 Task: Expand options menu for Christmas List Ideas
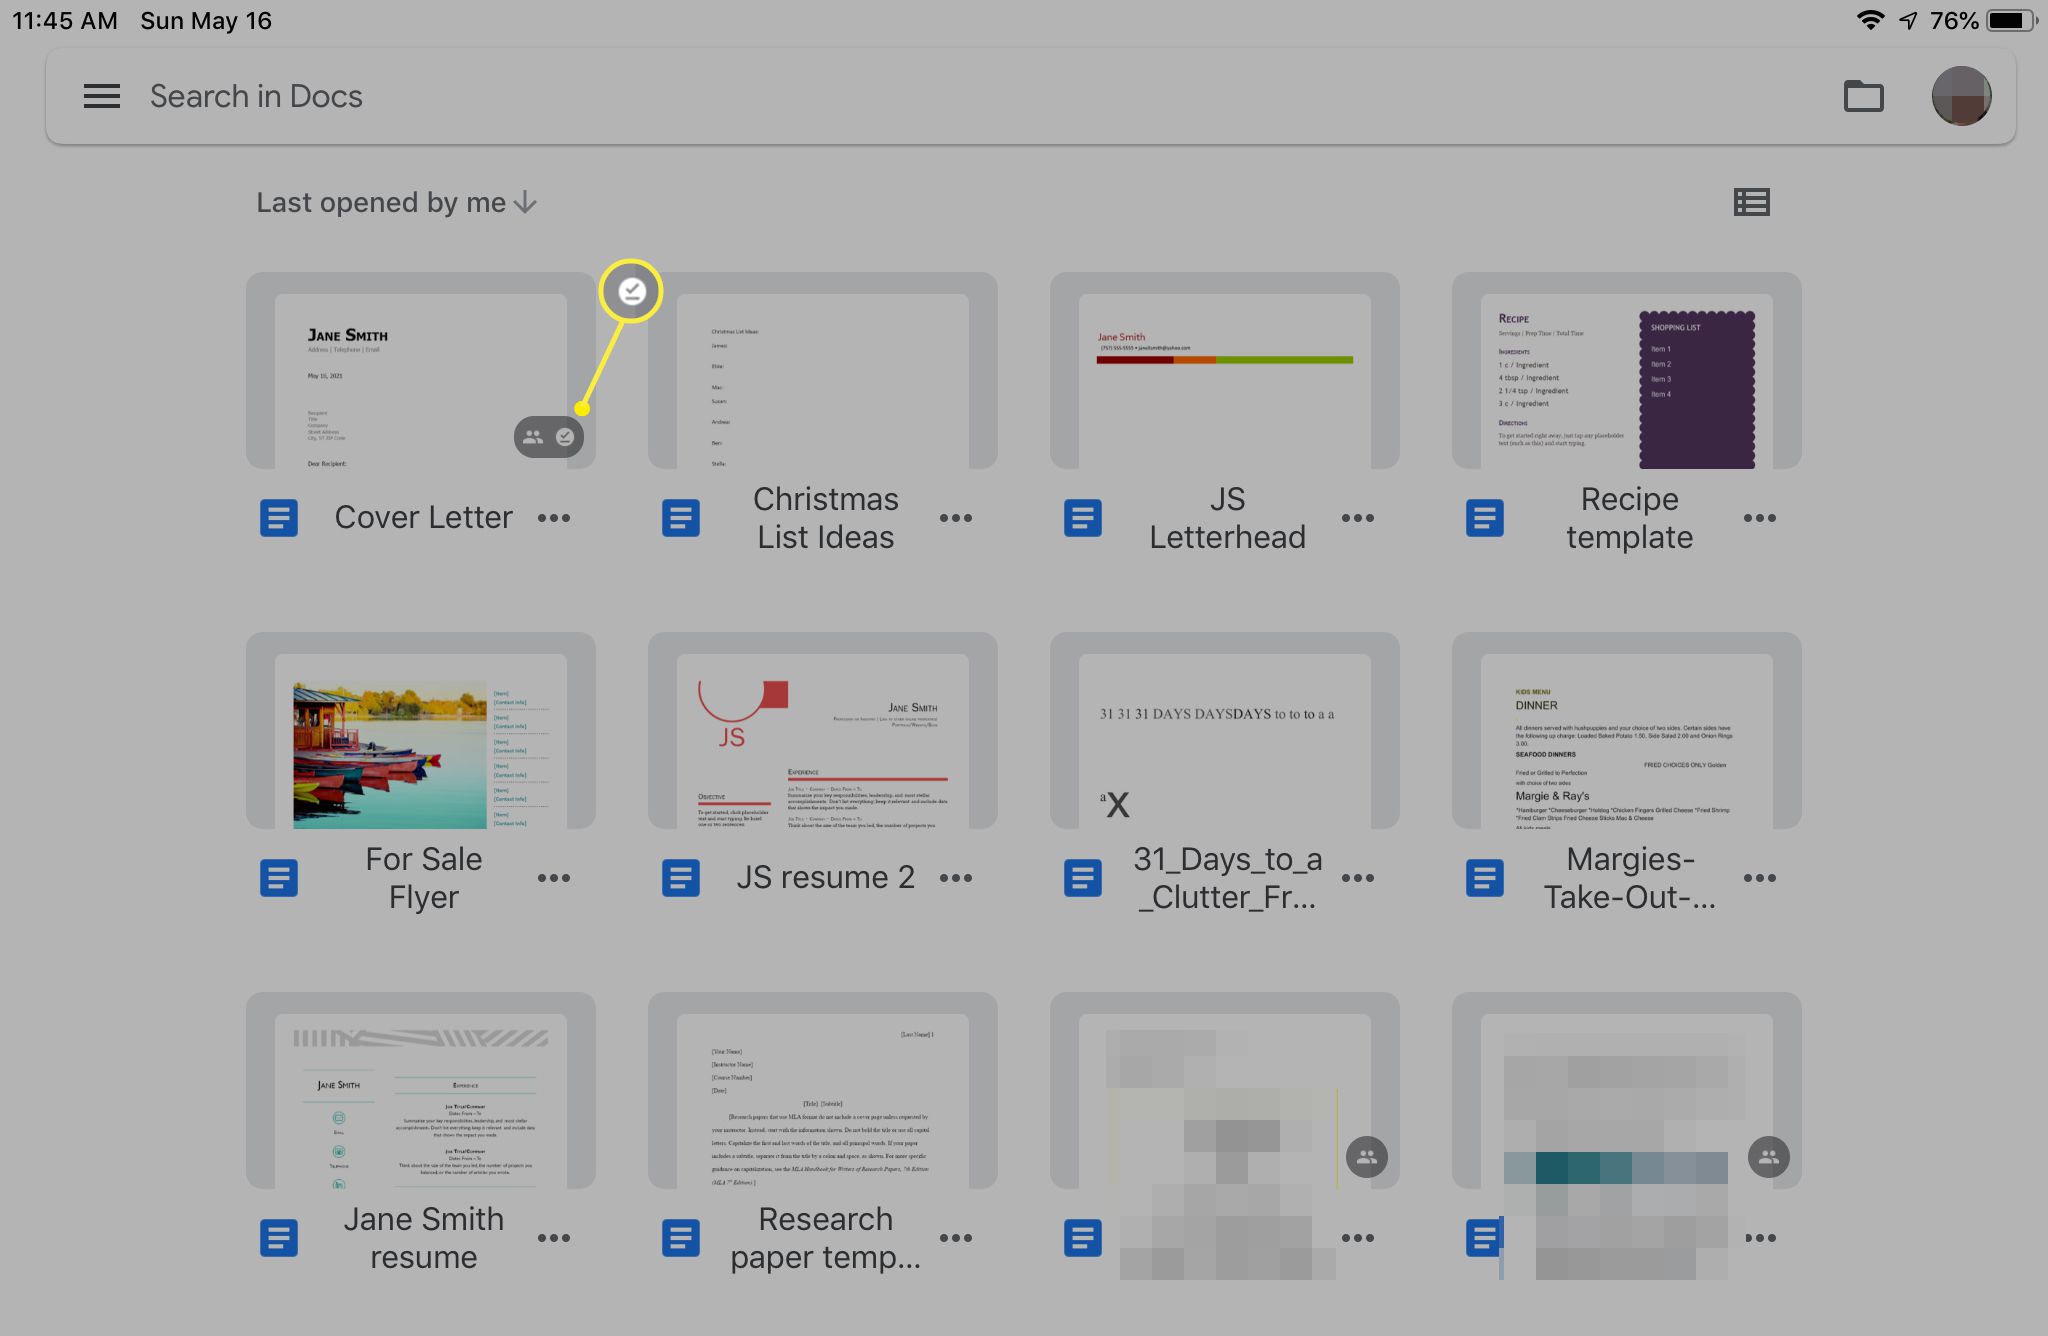957,516
